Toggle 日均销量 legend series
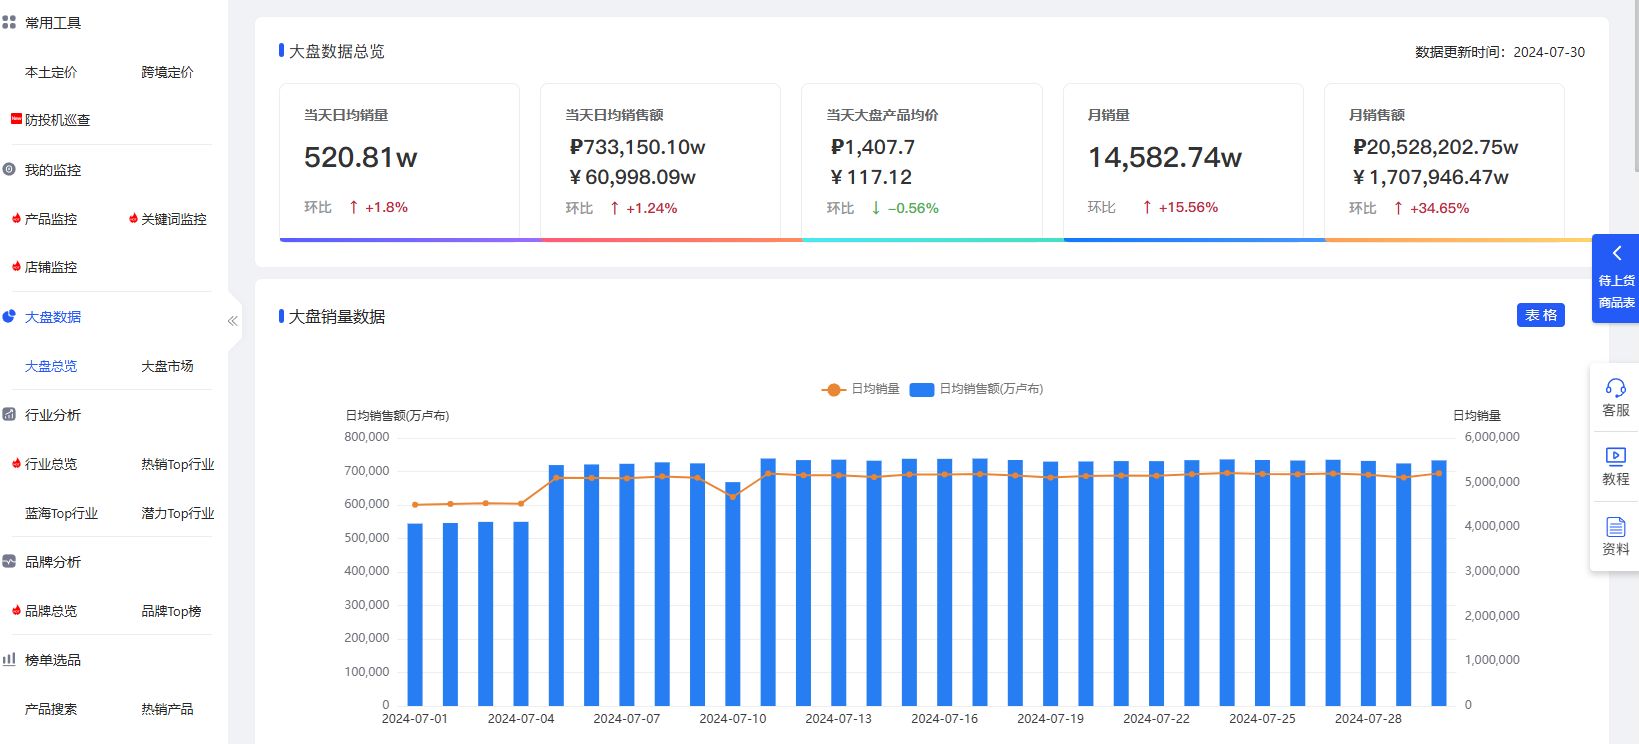Viewport: 1639px width, 744px height. click(861, 389)
